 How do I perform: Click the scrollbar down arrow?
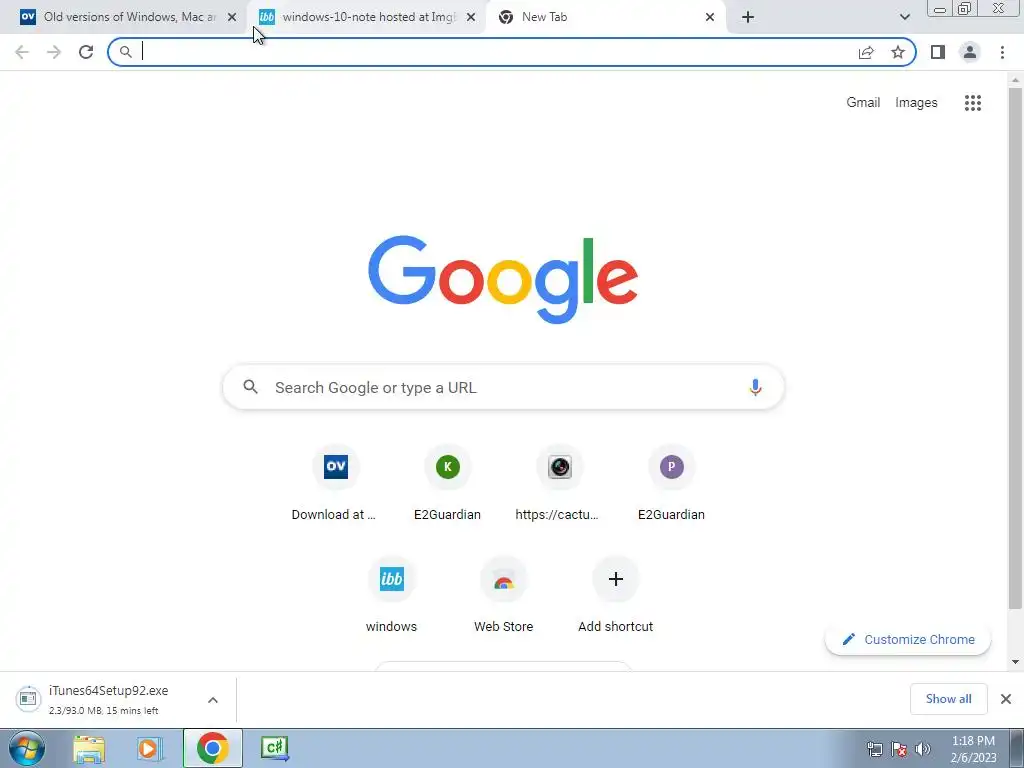point(1015,662)
